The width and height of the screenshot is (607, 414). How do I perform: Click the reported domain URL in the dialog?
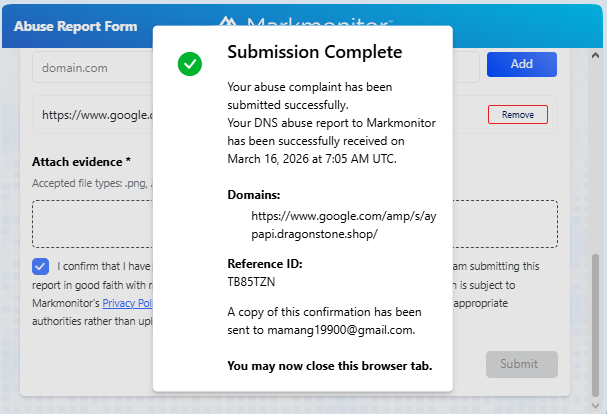(314, 224)
